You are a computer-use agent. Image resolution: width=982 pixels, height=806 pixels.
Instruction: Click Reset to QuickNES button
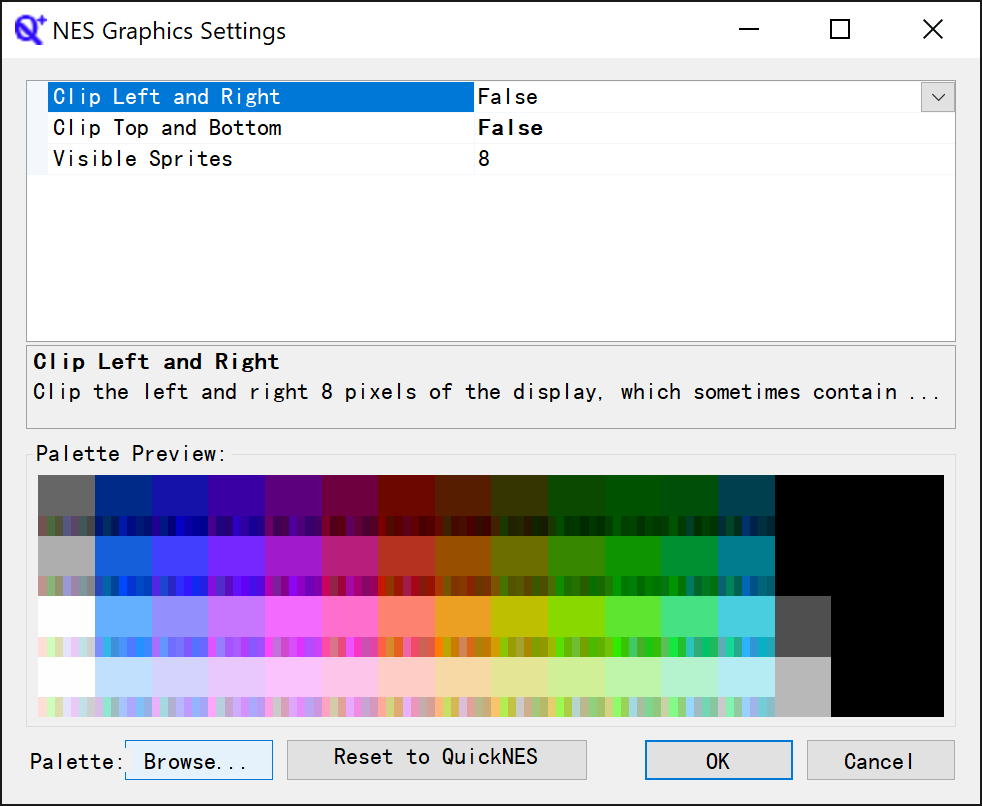[x=437, y=760]
